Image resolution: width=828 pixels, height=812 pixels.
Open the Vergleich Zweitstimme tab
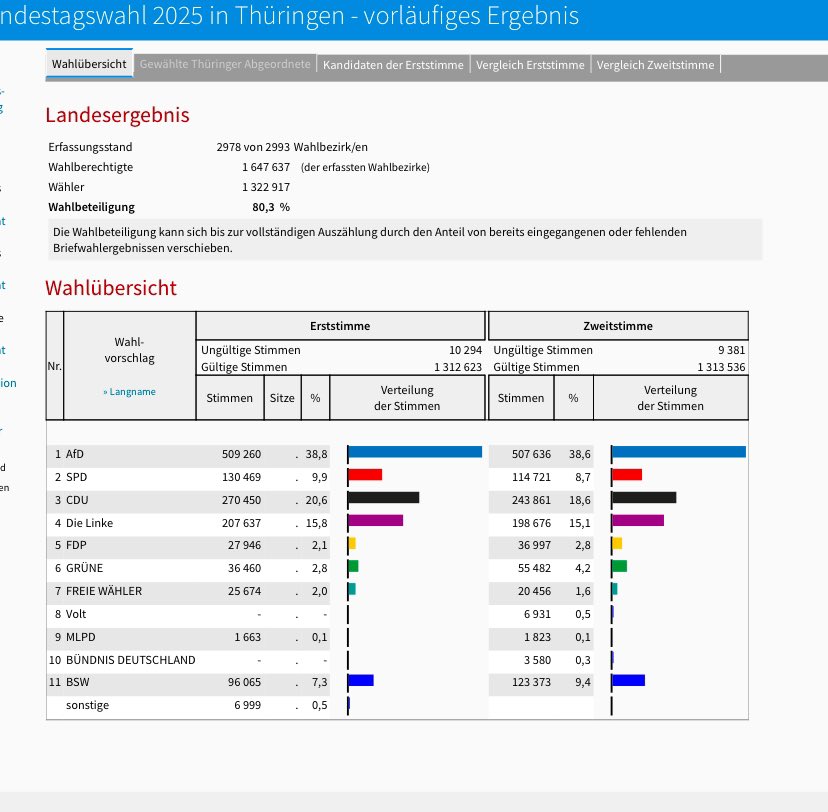(x=655, y=65)
